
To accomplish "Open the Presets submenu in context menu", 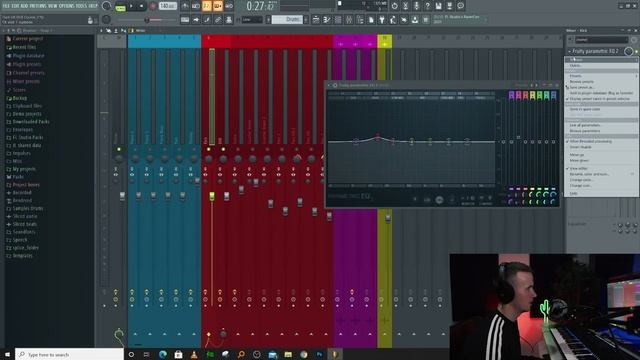I will (x=601, y=76).
